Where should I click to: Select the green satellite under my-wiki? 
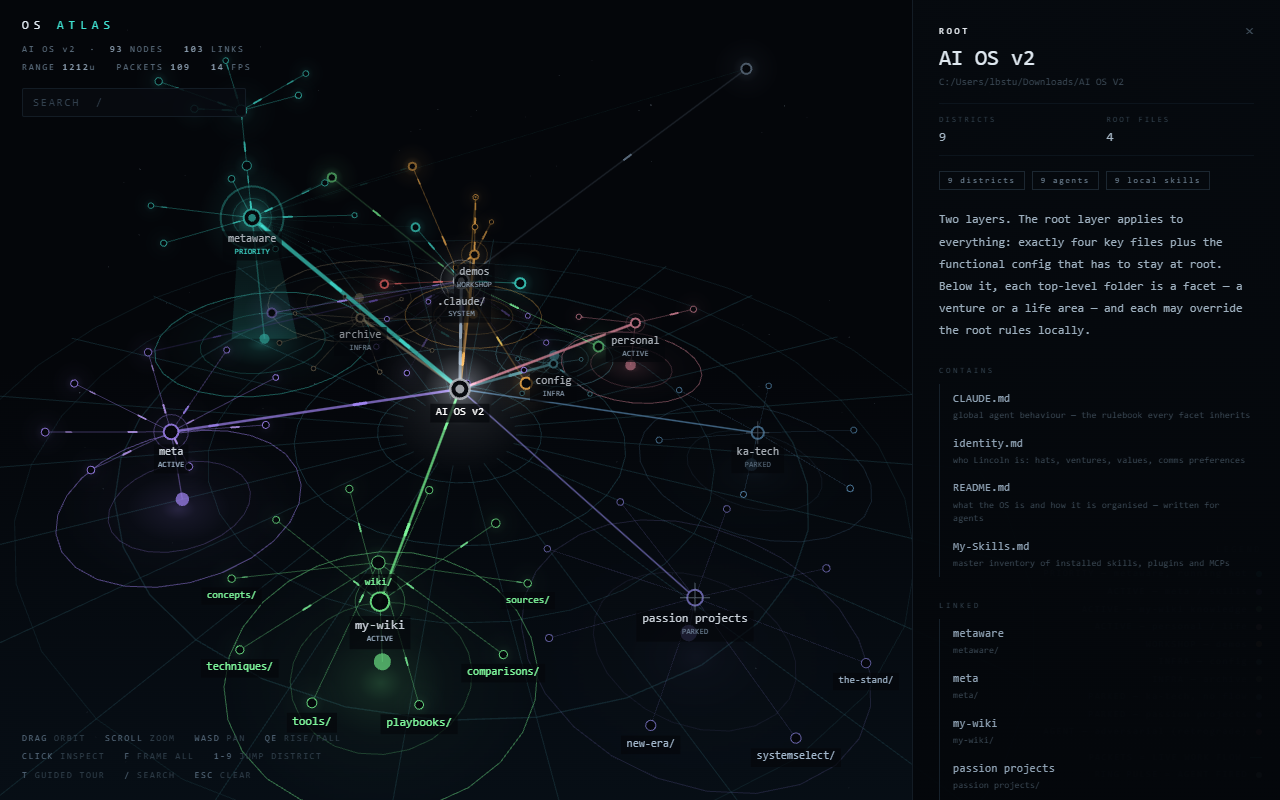pos(382,662)
